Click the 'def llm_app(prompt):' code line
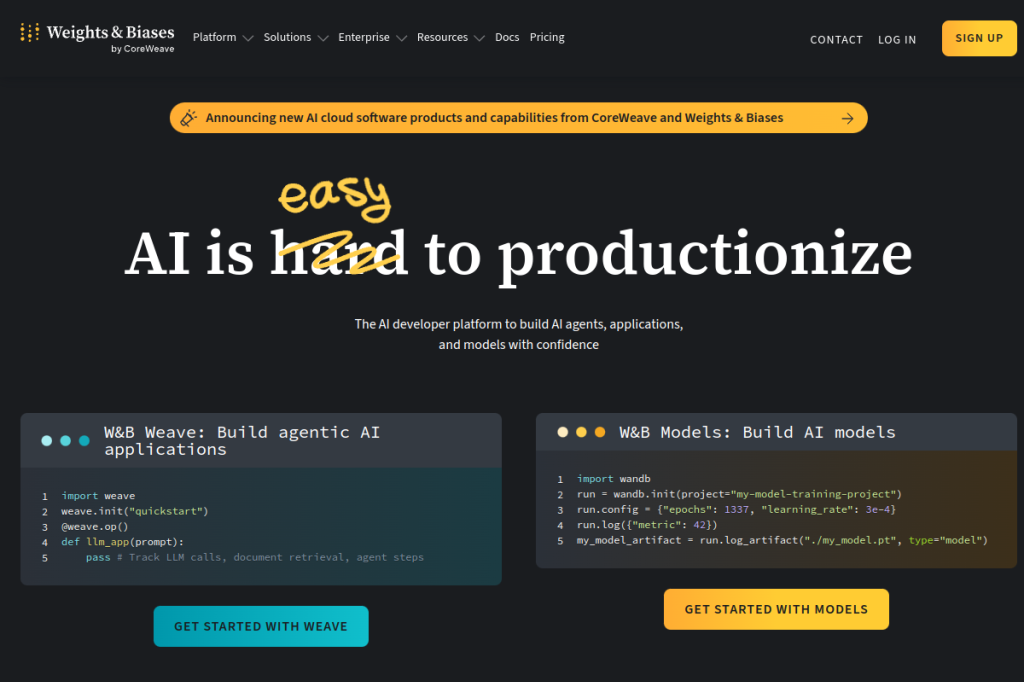This screenshot has width=1024, height=682. [122, 542]
